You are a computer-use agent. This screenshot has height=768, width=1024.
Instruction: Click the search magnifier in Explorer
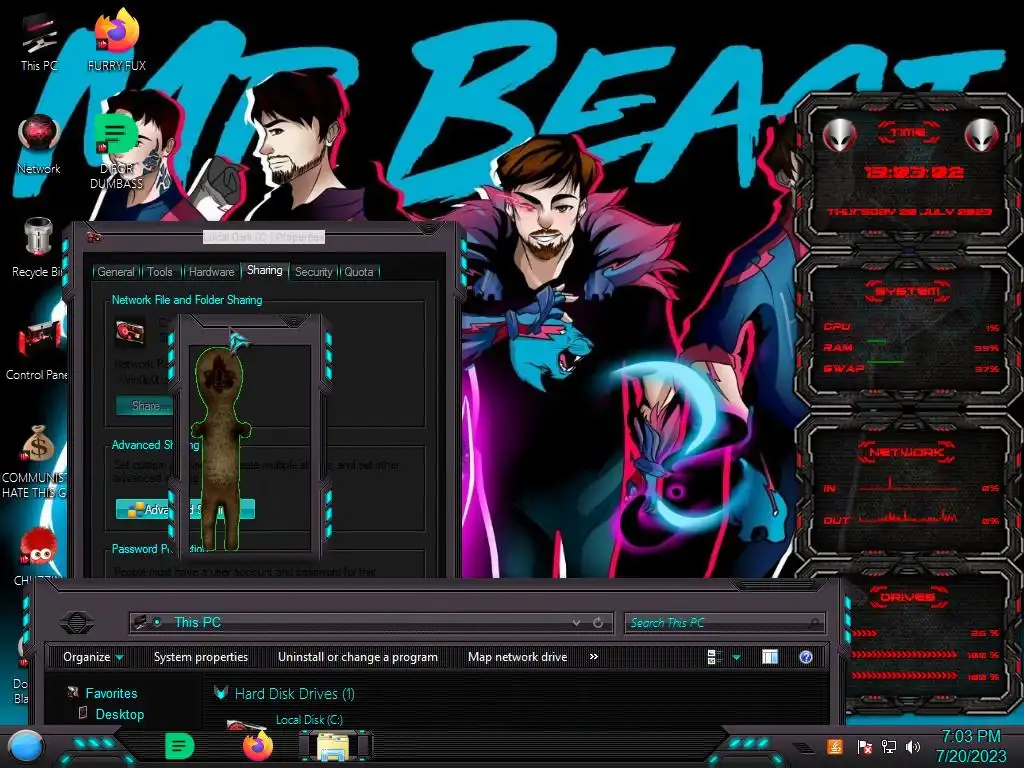(x=814, y=623)
